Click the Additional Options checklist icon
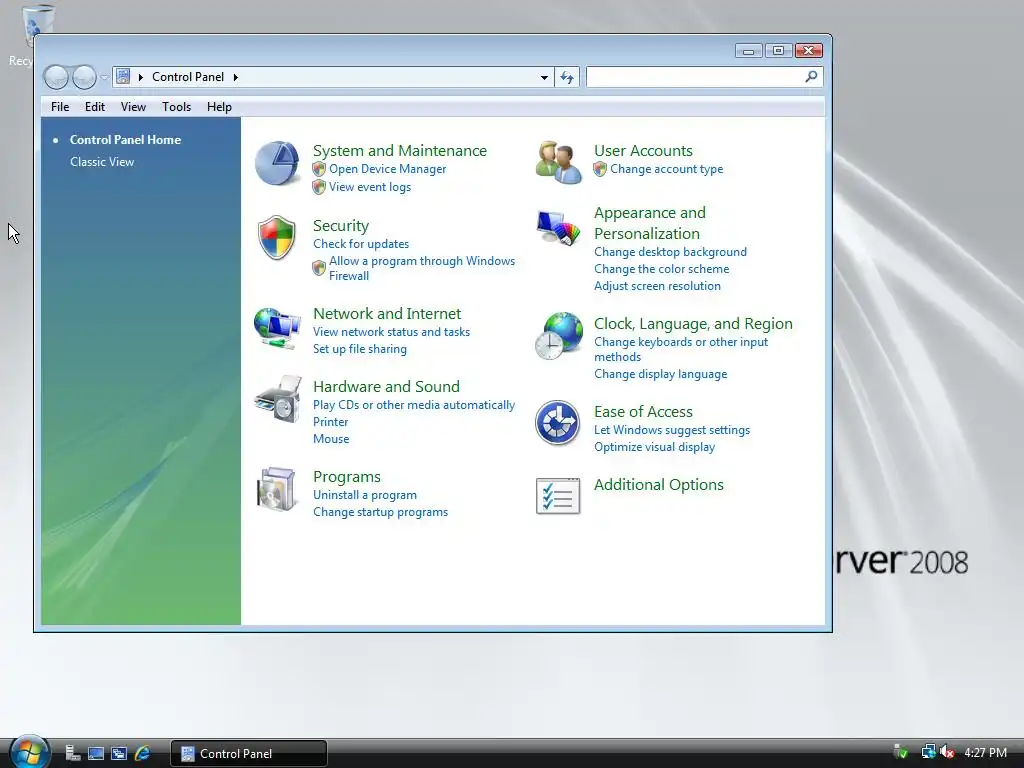1024x768 pixels. coord(558,496)
